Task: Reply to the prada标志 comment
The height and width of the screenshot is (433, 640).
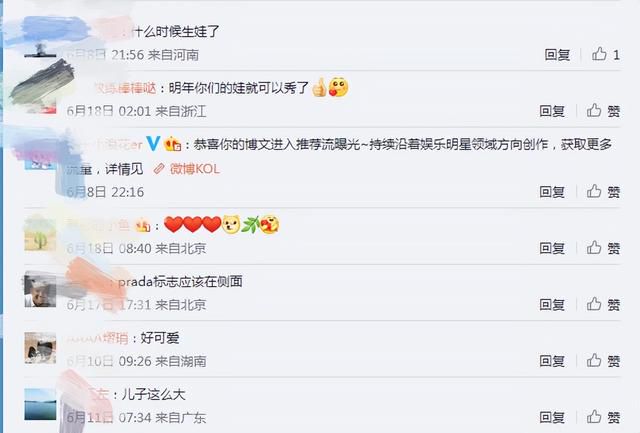Action: [x=552, y=304]
